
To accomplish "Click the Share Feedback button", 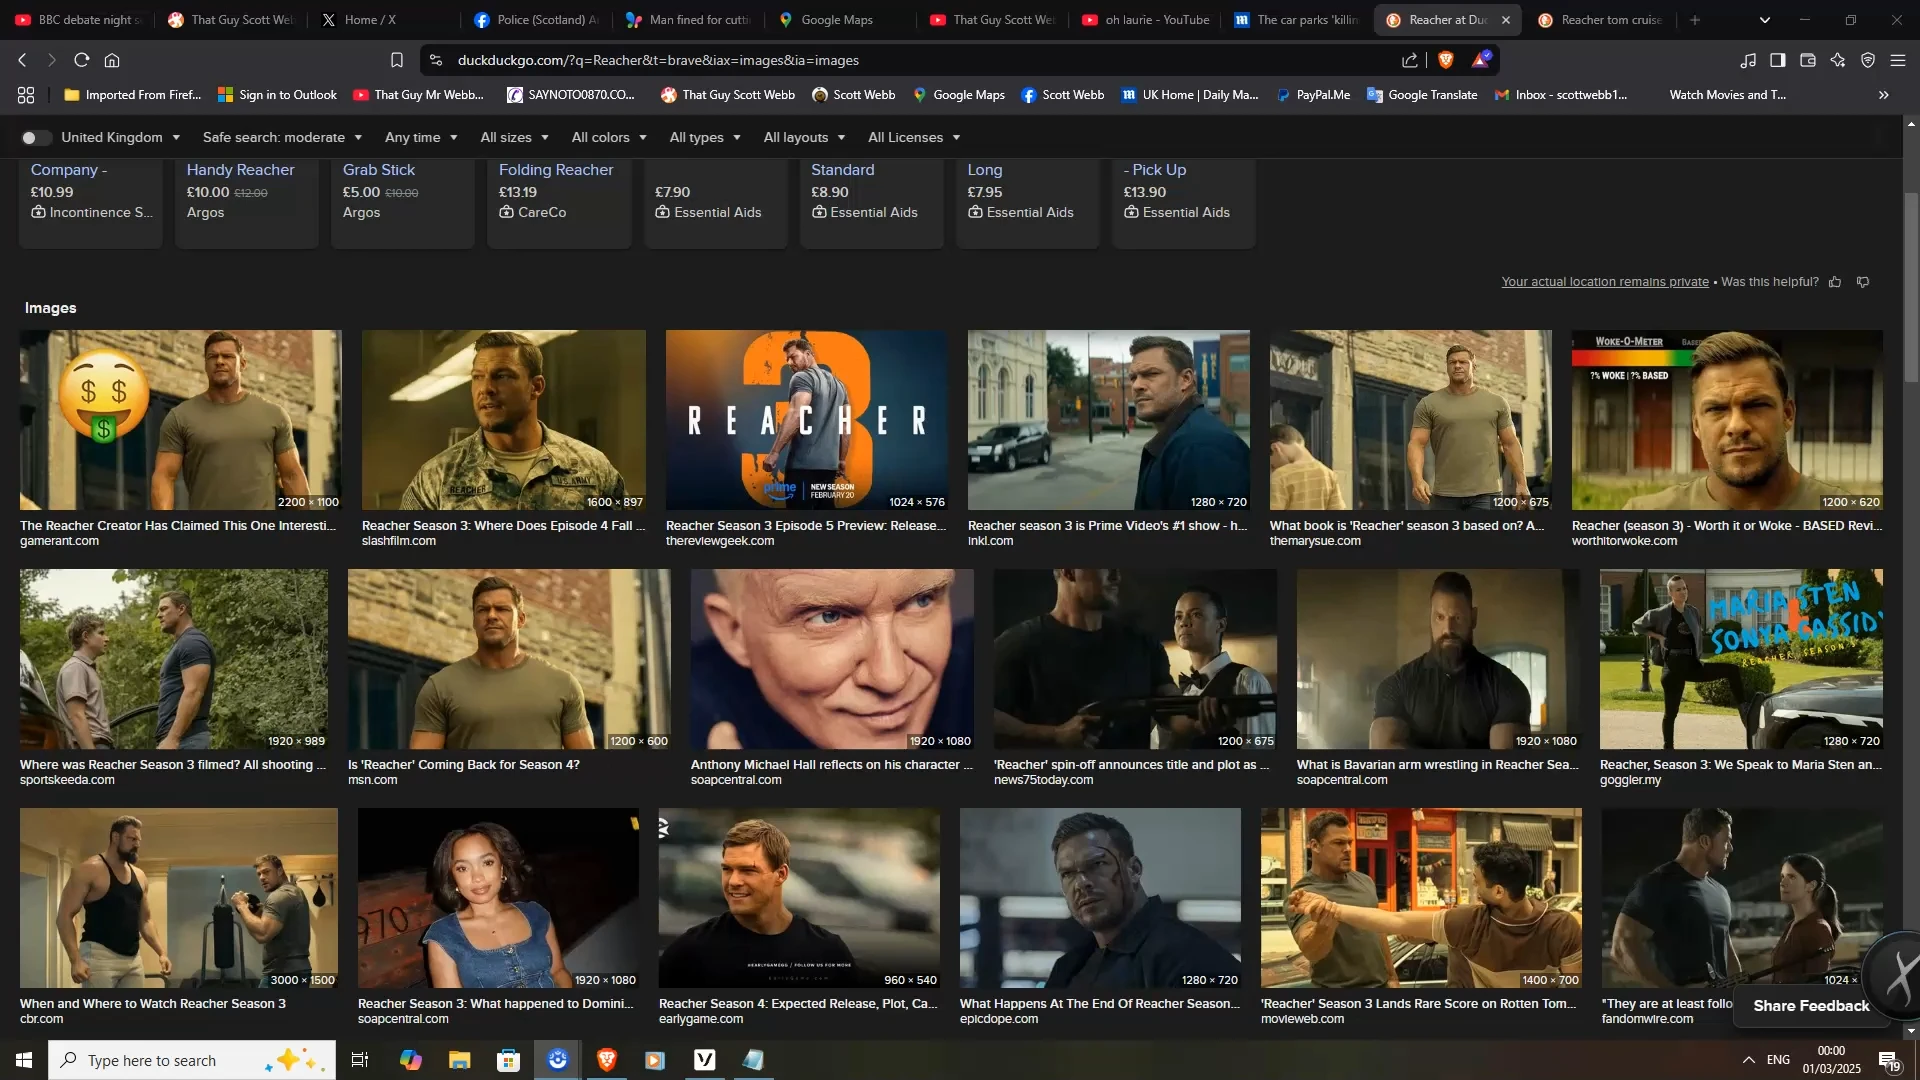I will [x=1811, y=1006].
